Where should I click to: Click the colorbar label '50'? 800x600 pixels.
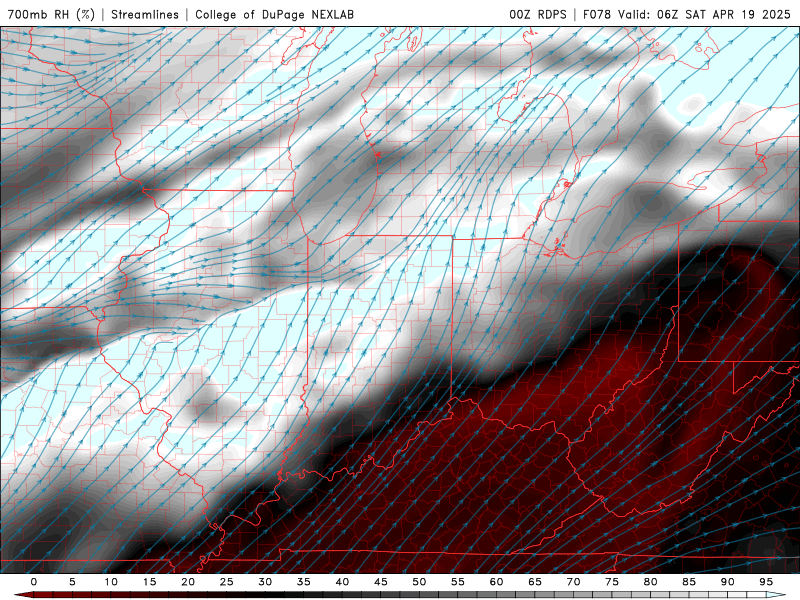(x=419, y=582)
